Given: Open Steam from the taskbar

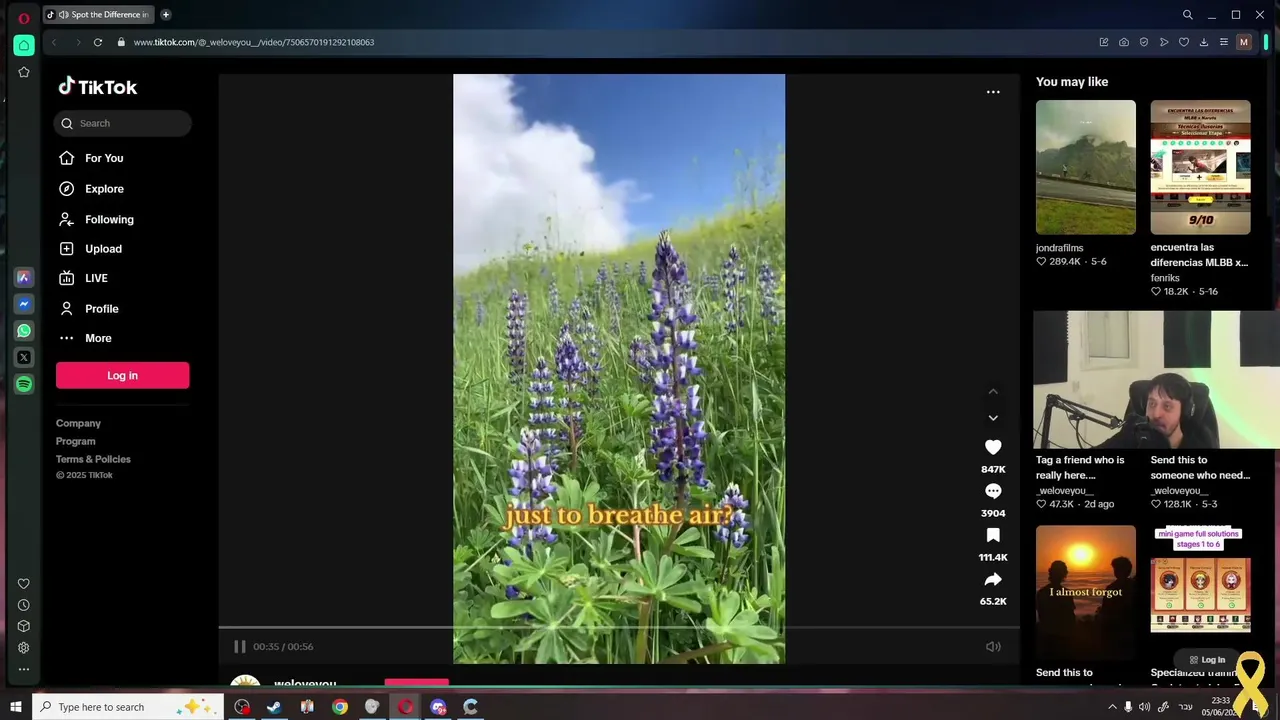Looking at the screenshot, I should click(x=274, y=707).
